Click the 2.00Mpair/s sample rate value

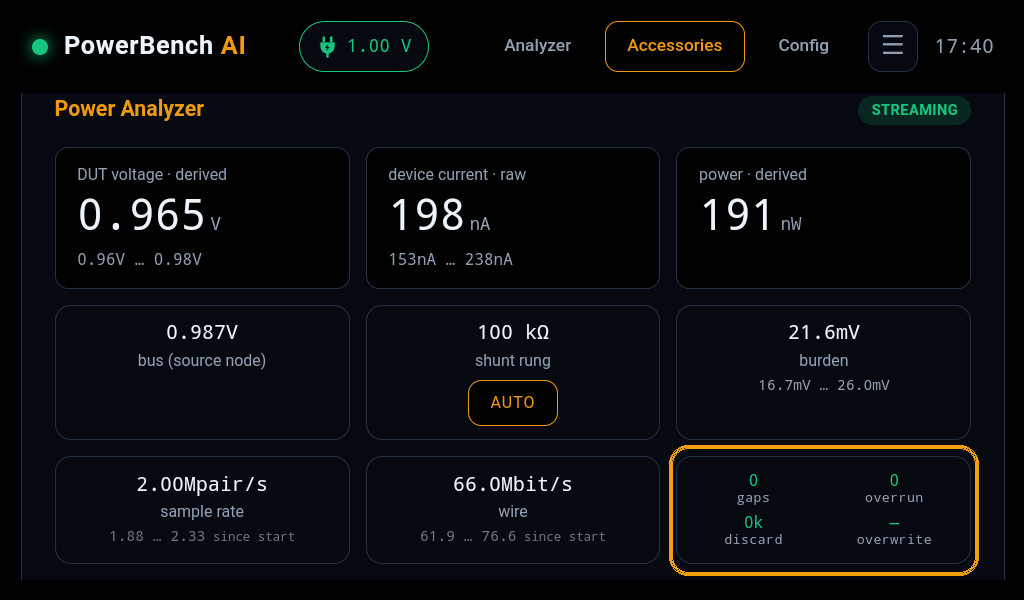coord(202,484)
